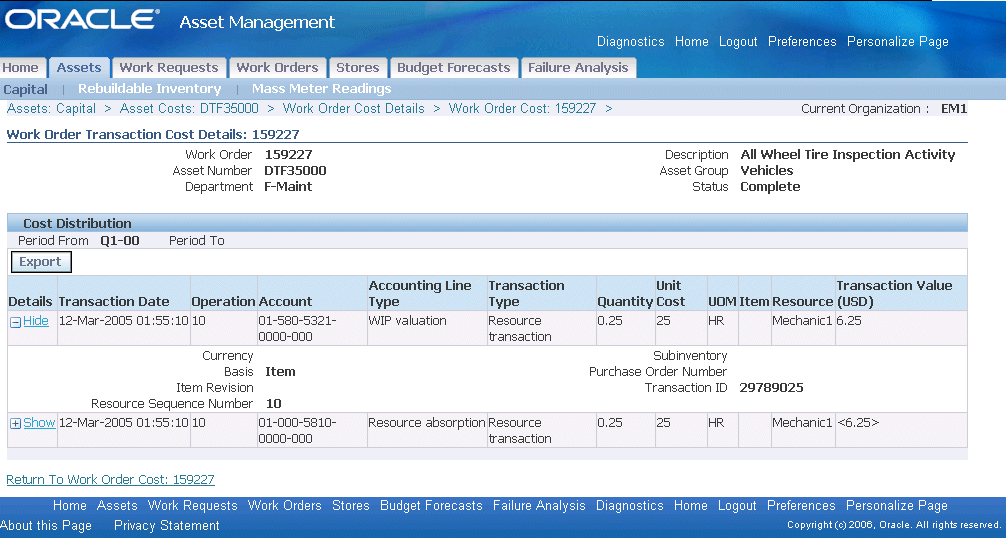The image size is (1006, 538).
Task: Click the footer Failure Analysis link
Action: click(x=539, y=505)
